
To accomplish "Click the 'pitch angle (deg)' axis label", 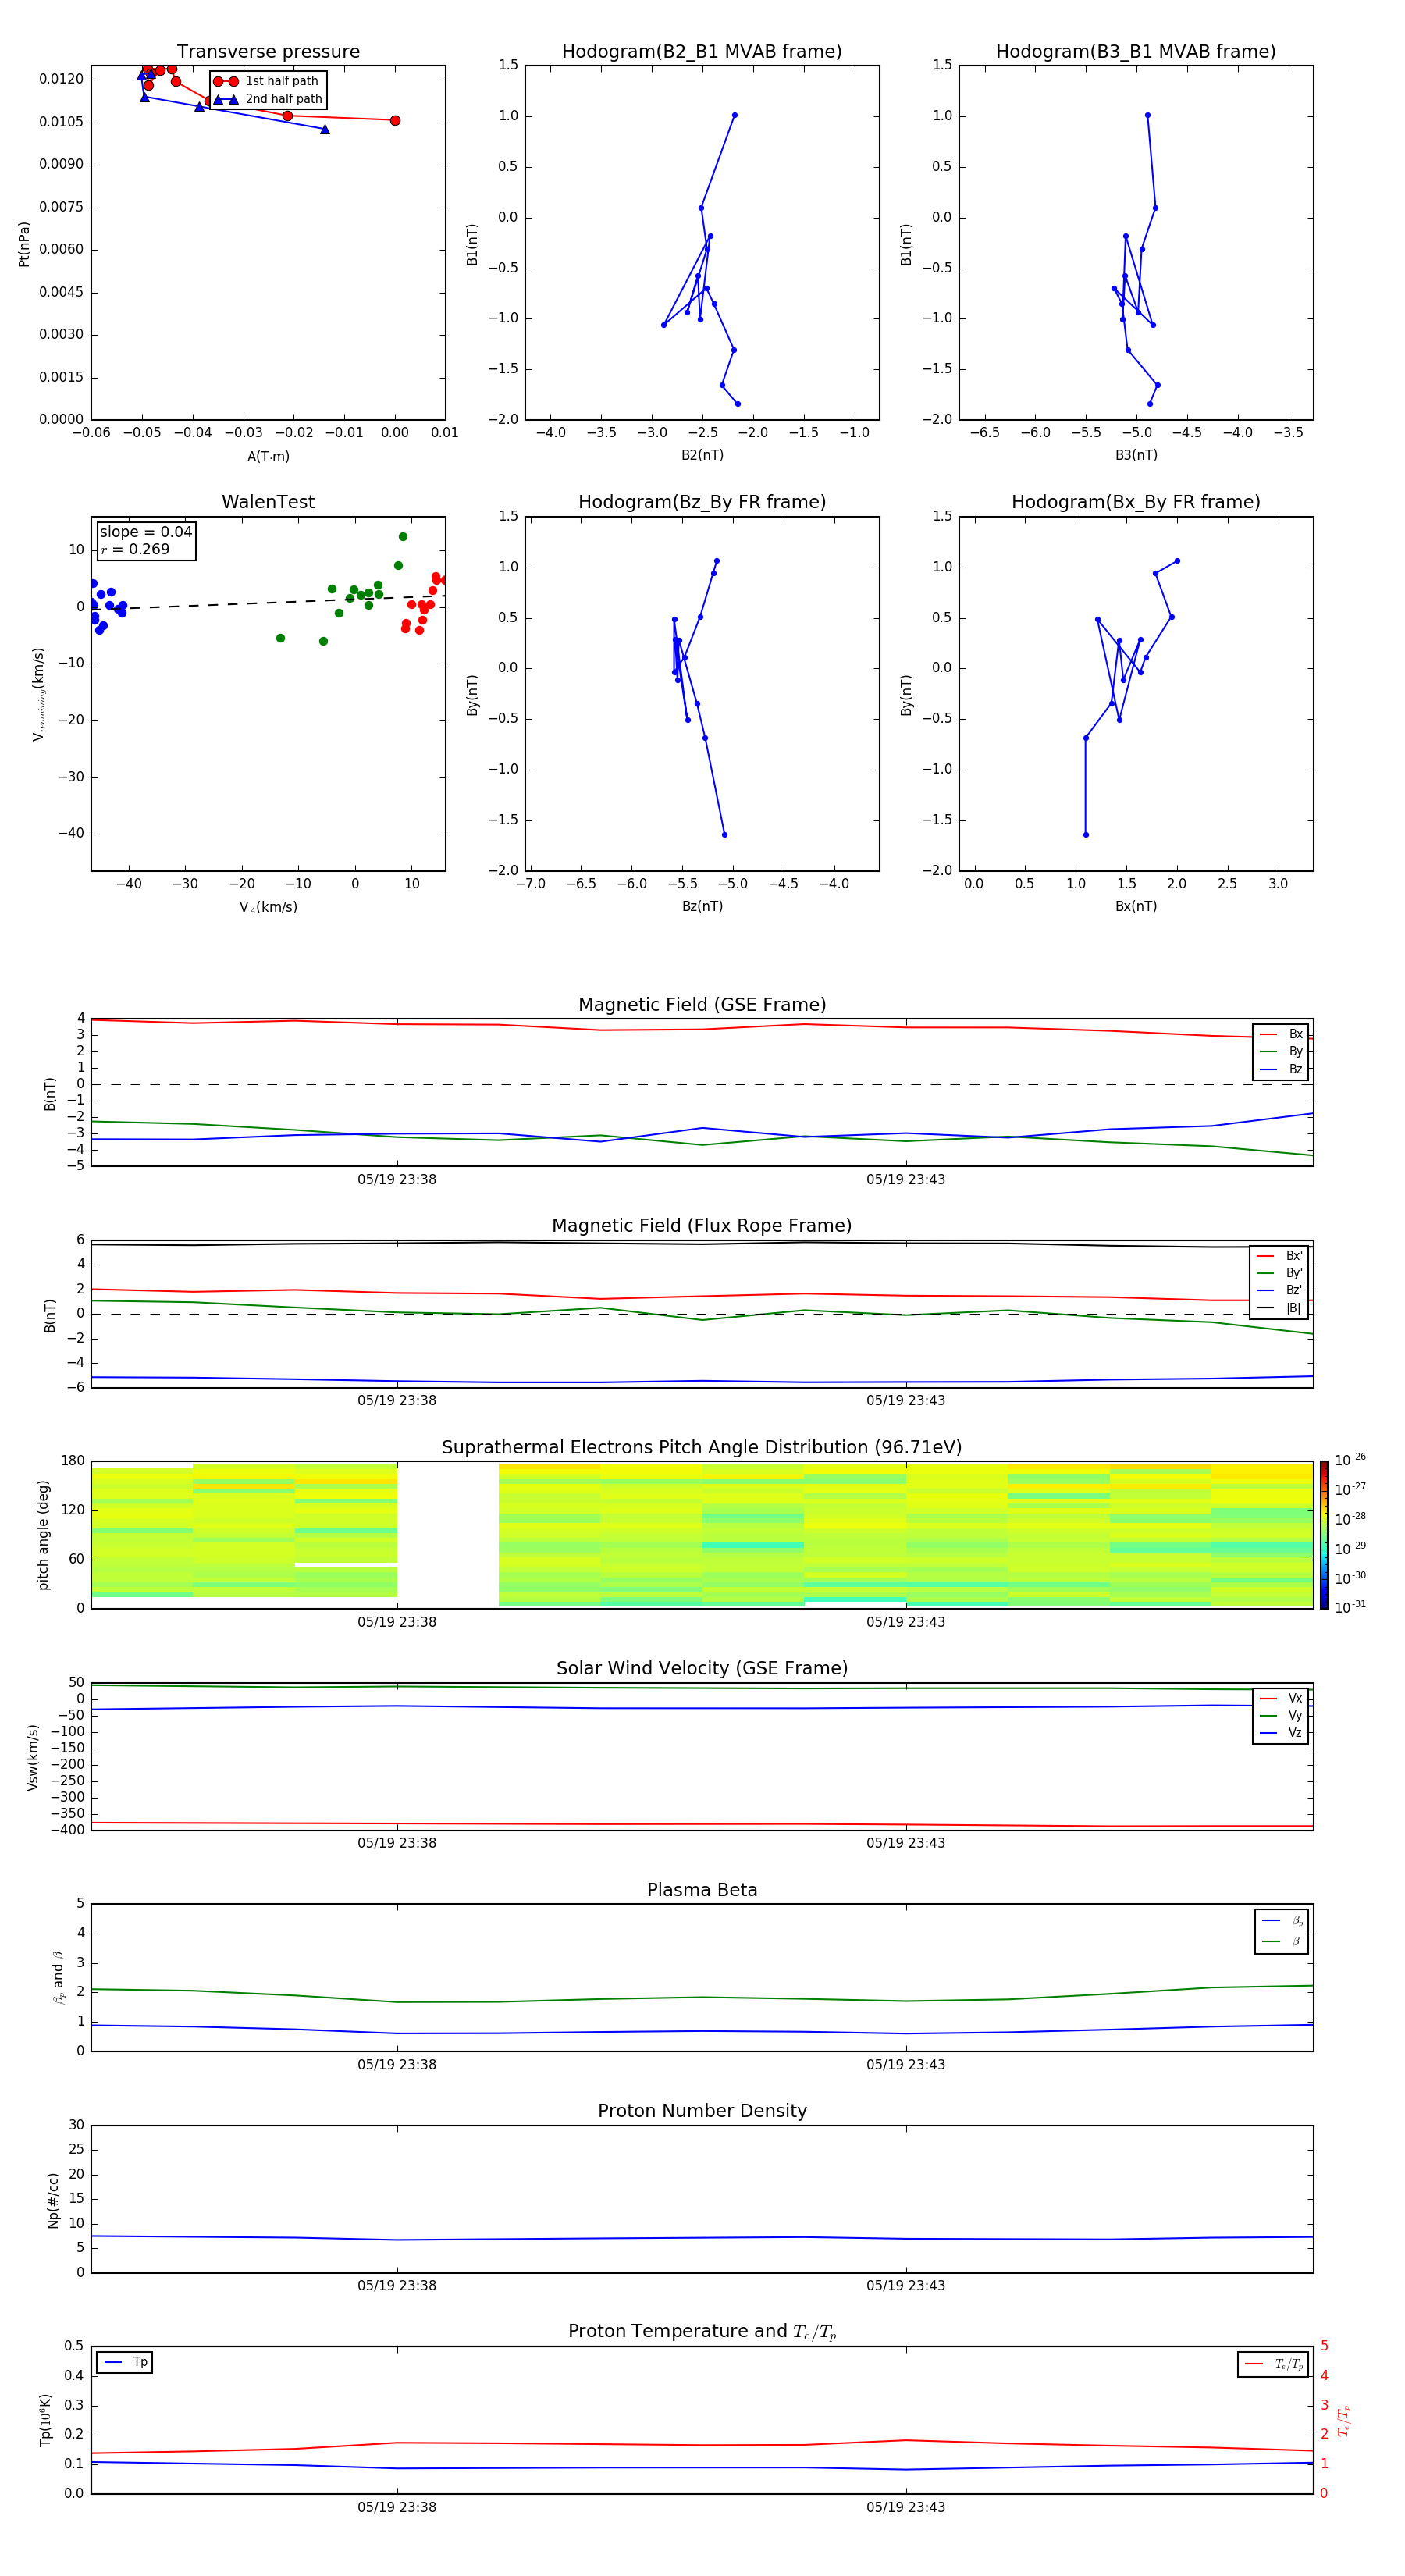I will [43, 1535].
